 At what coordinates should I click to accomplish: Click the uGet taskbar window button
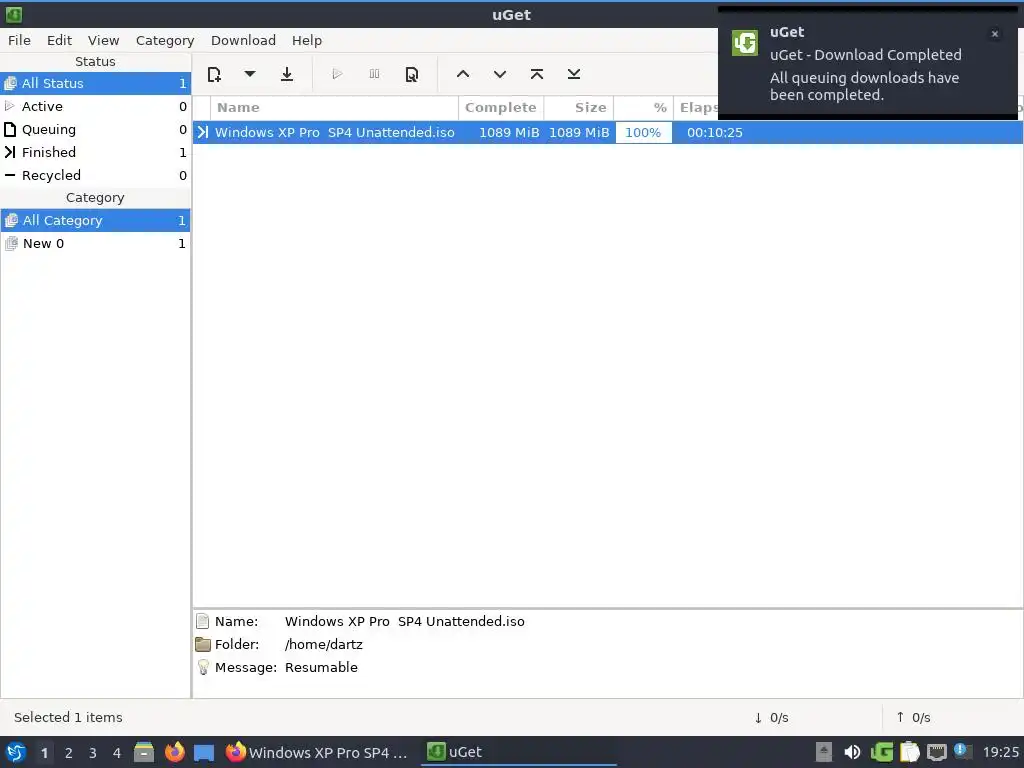pyautogui.click(x=520, y=752)
